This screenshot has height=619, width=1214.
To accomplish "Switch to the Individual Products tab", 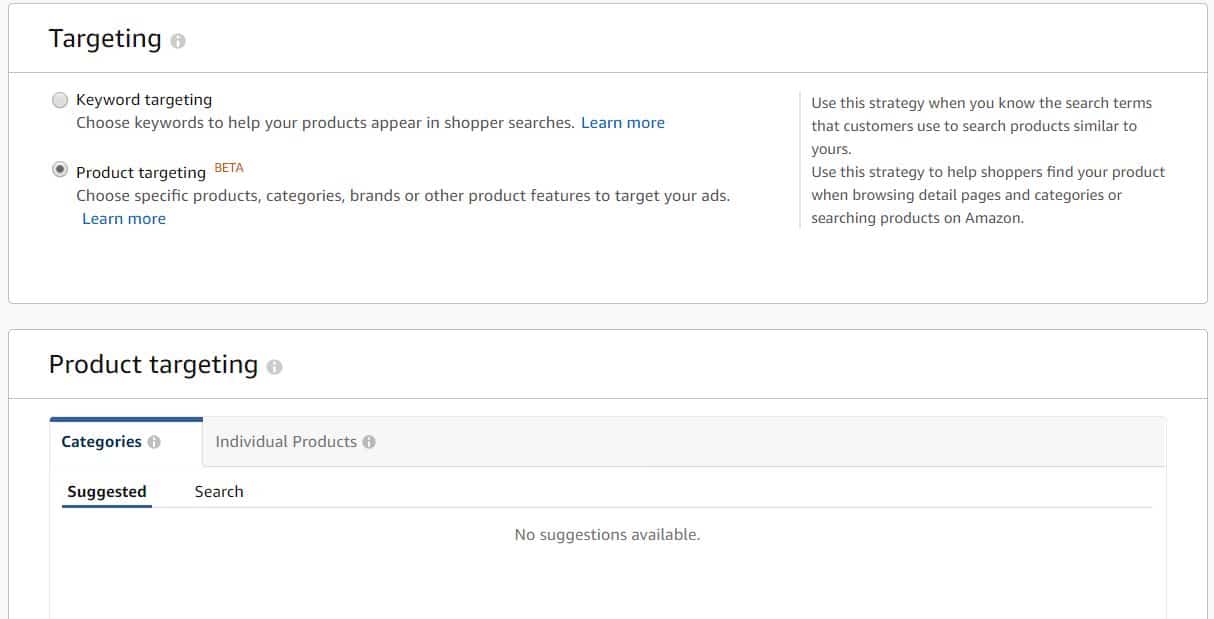I will (295, 442).
